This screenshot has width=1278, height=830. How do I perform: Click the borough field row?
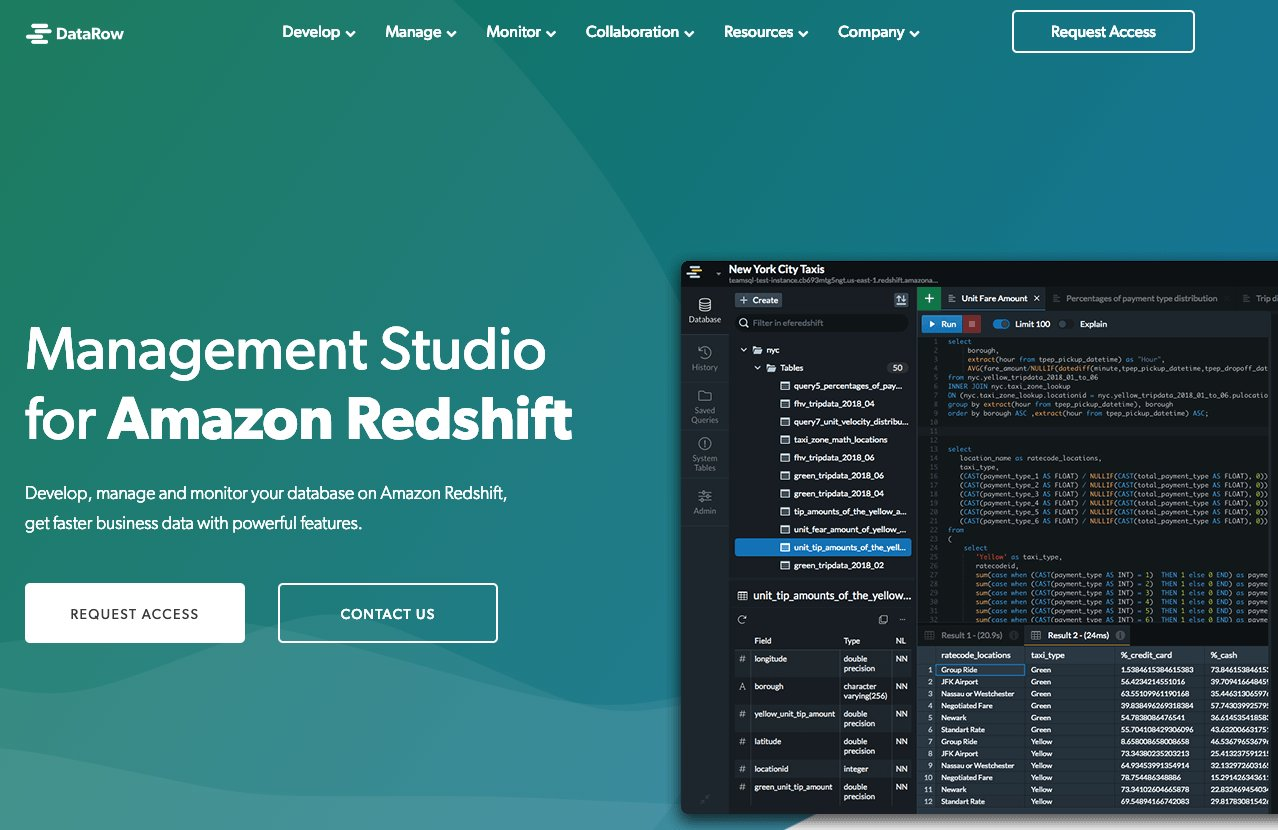[x=823, y=691]
